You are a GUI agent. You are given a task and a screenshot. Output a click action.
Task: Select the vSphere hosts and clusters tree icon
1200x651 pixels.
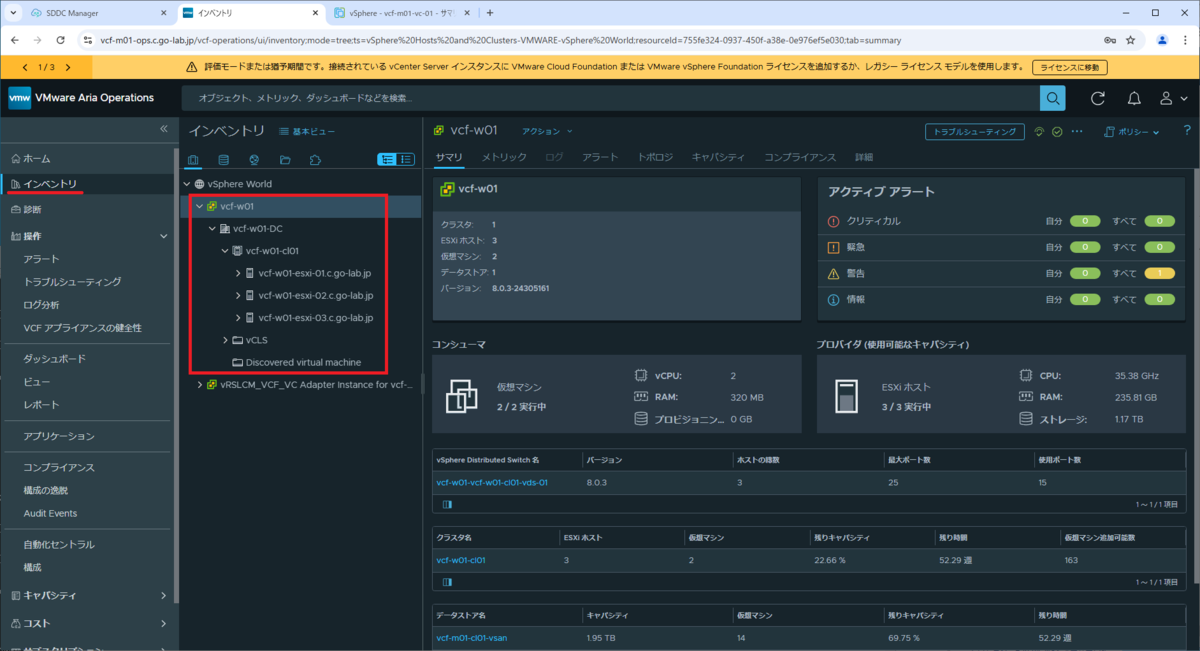[194, 160]
